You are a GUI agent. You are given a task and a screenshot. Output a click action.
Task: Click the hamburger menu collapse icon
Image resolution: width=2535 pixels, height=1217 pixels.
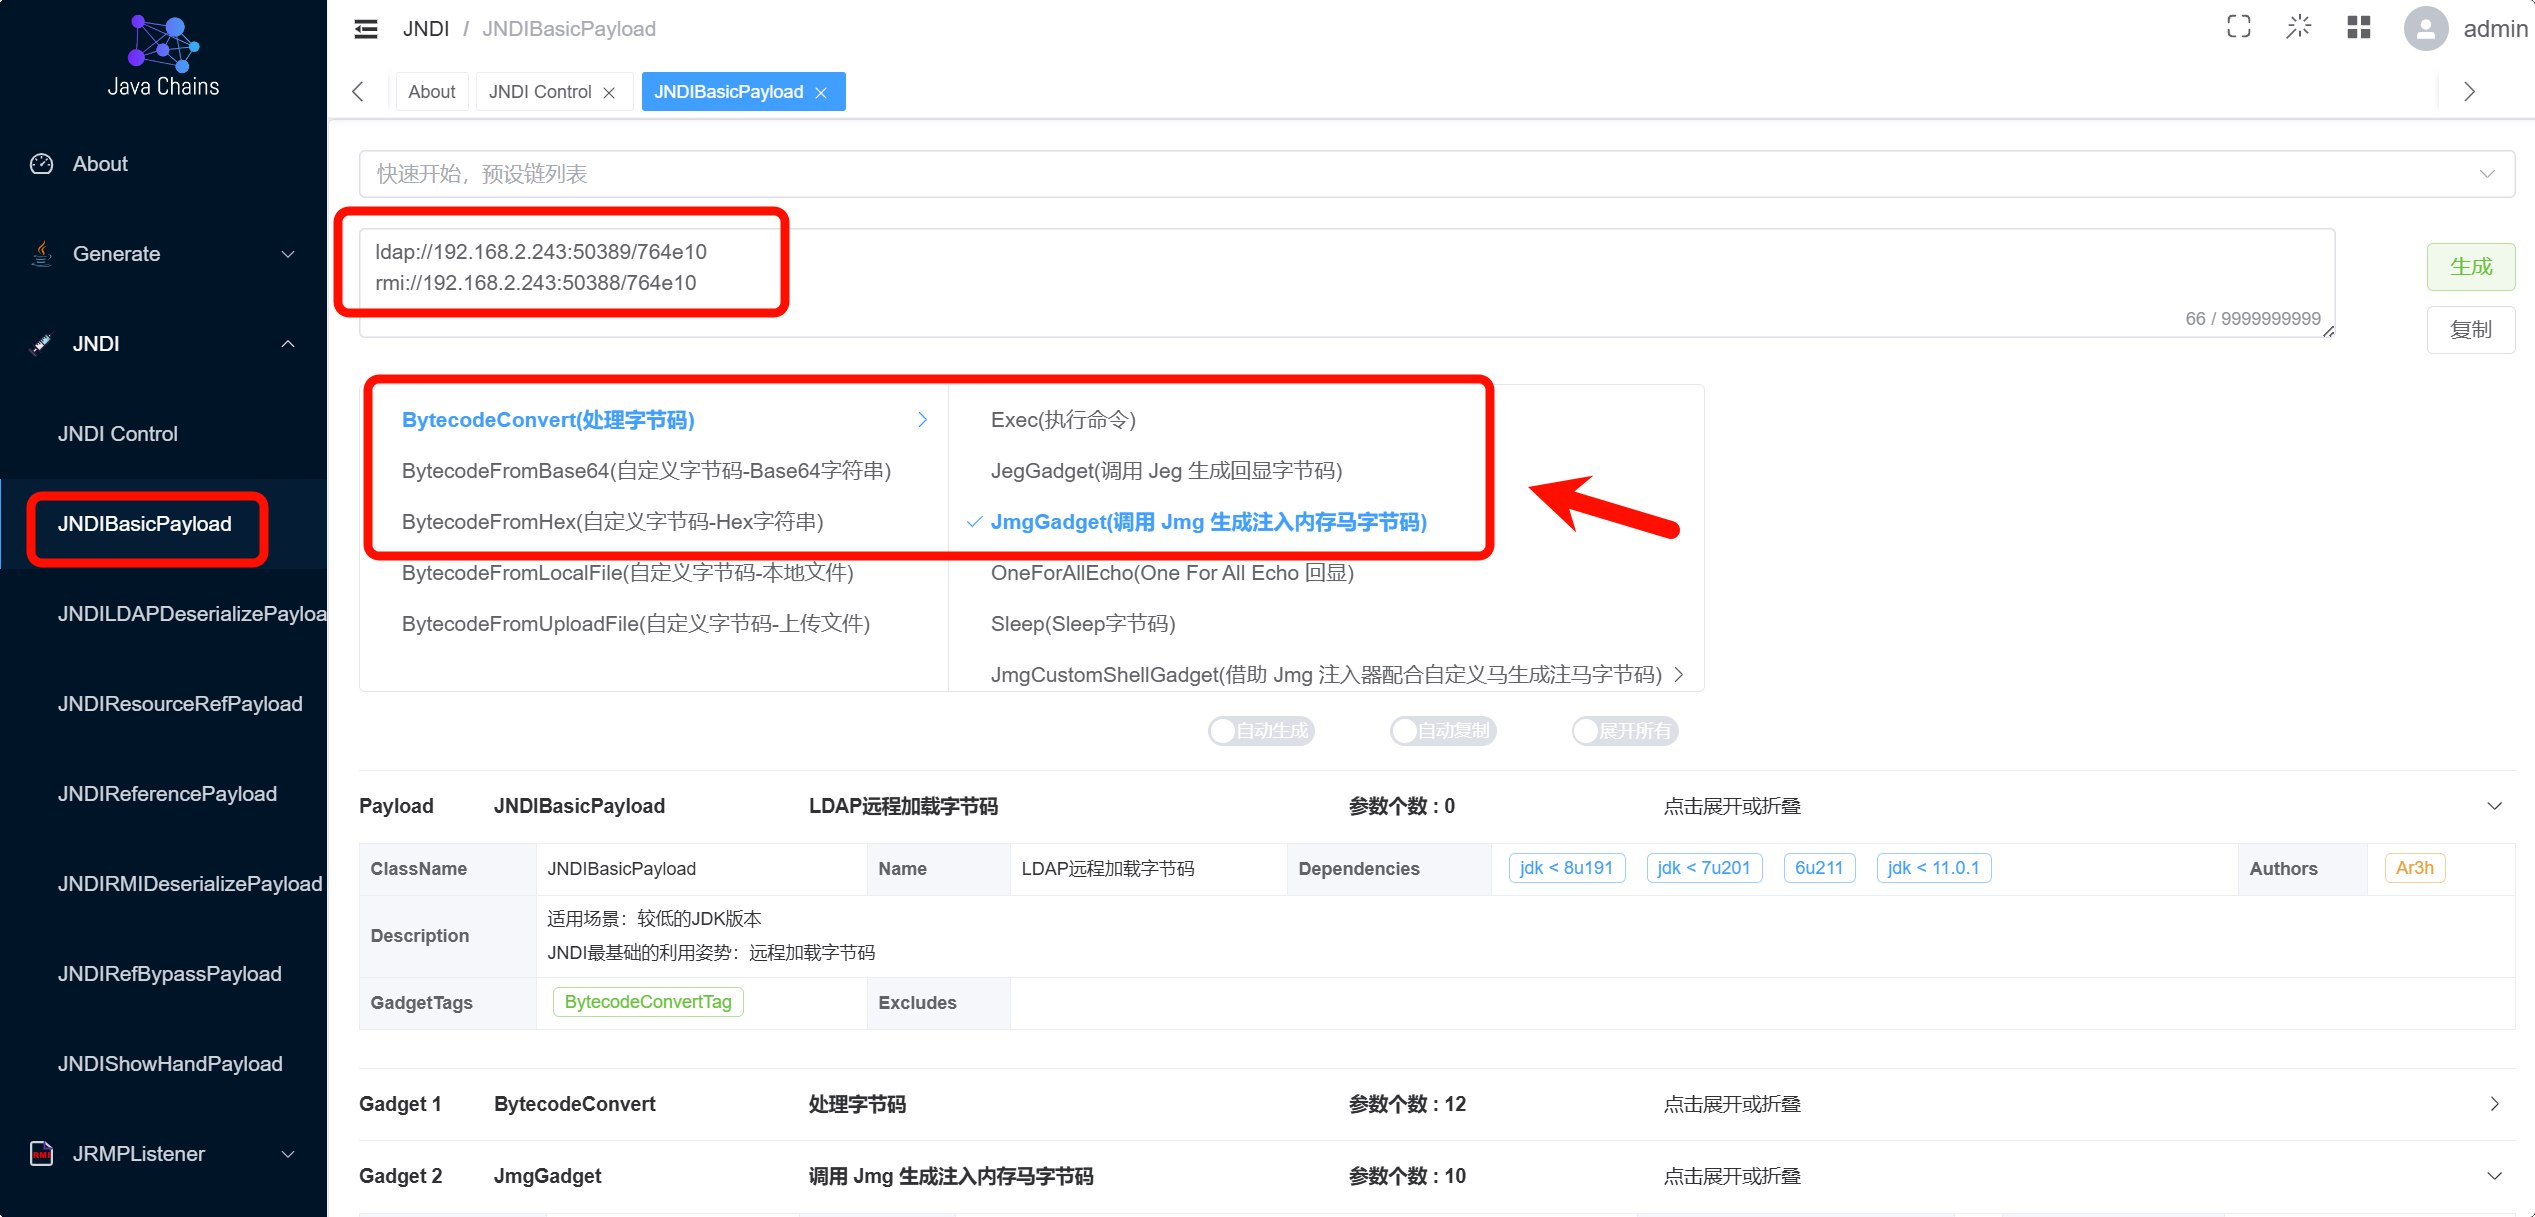point(366,29)
